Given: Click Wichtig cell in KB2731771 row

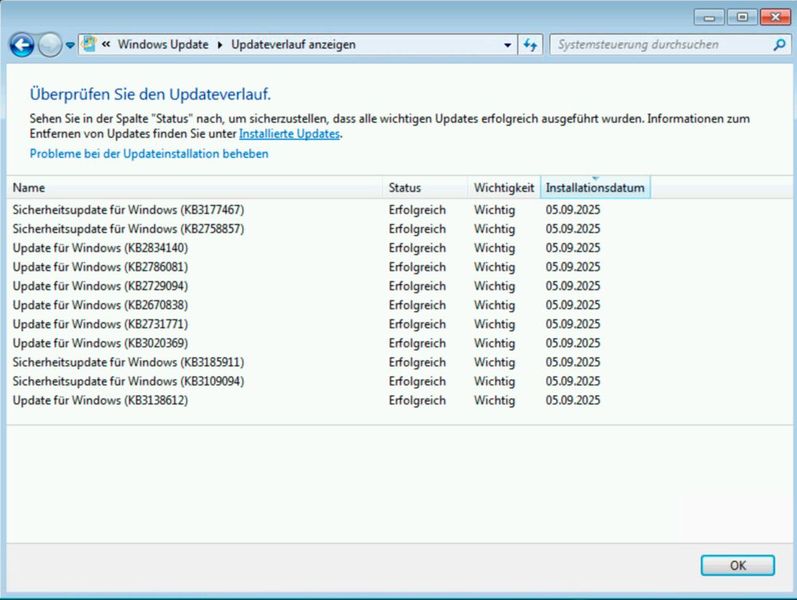Looking at the screenshot, I should [x=495, y=324].
